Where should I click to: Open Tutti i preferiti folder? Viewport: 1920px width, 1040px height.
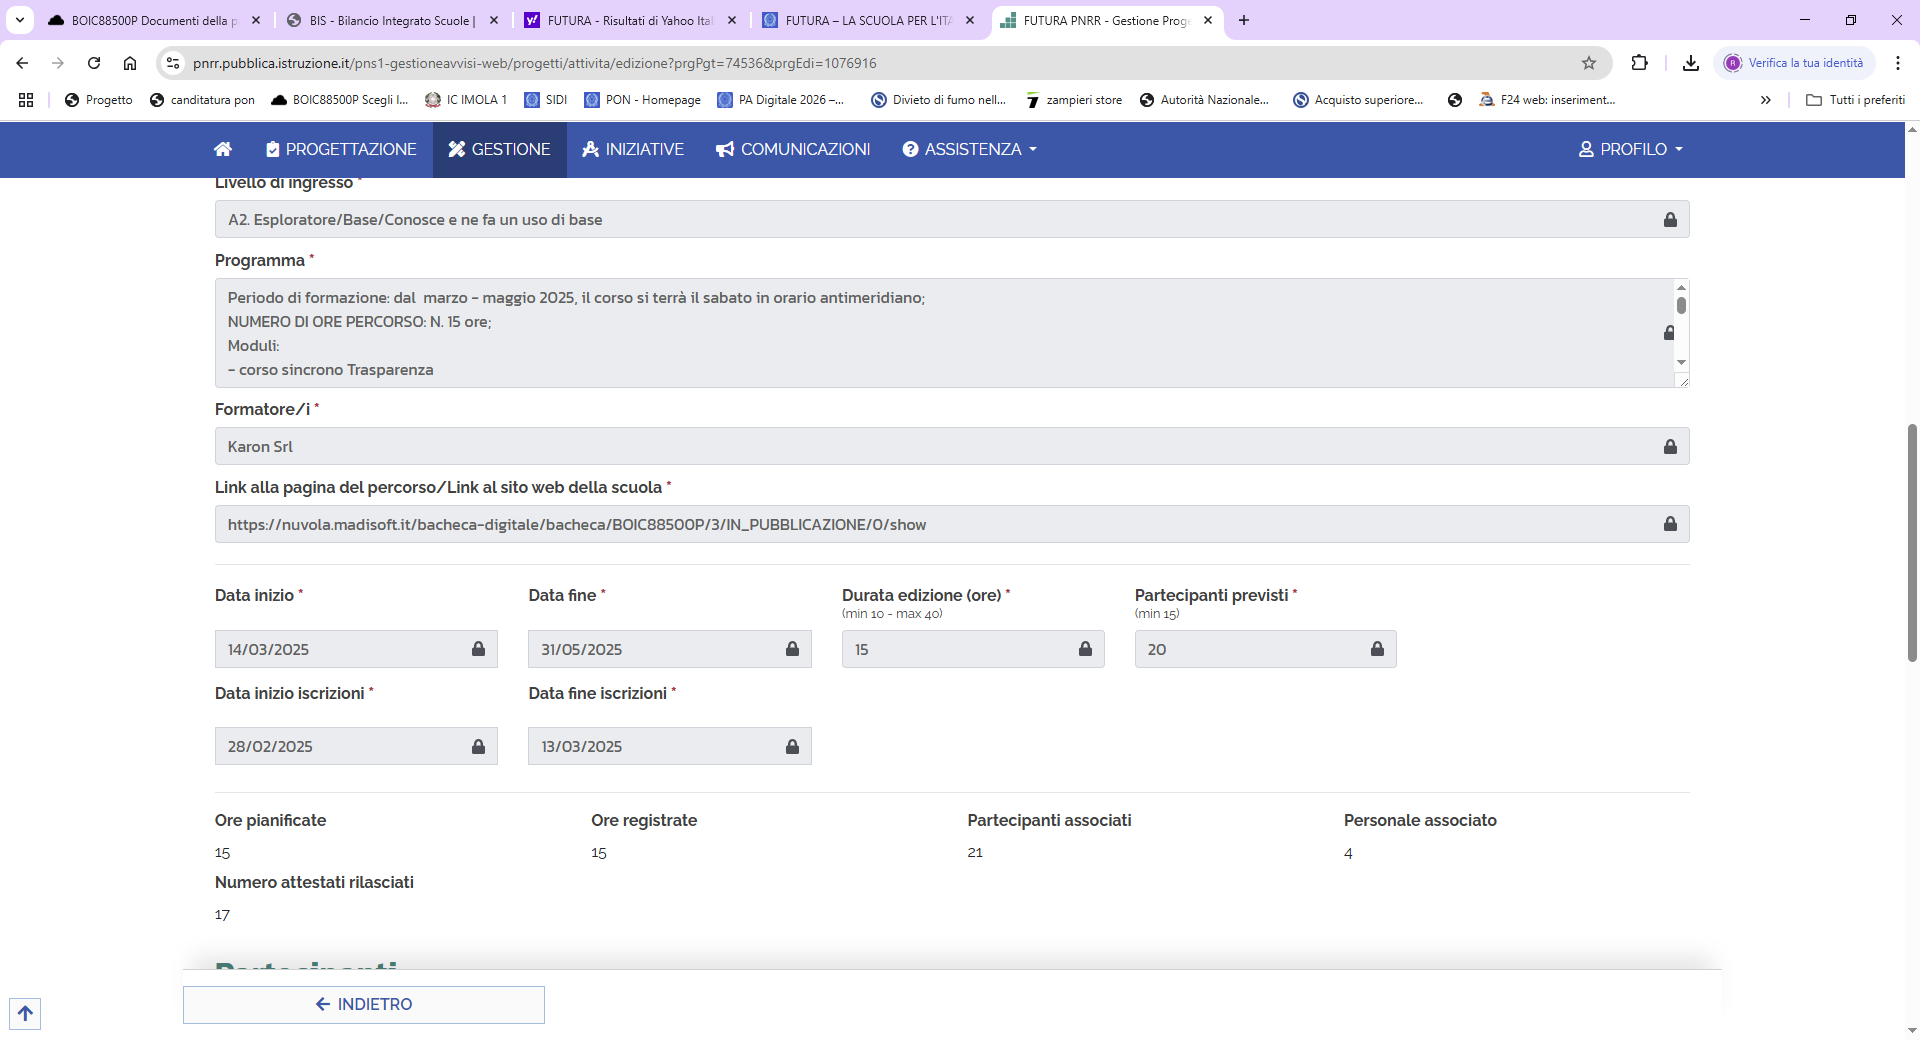tap(1855, 100)
